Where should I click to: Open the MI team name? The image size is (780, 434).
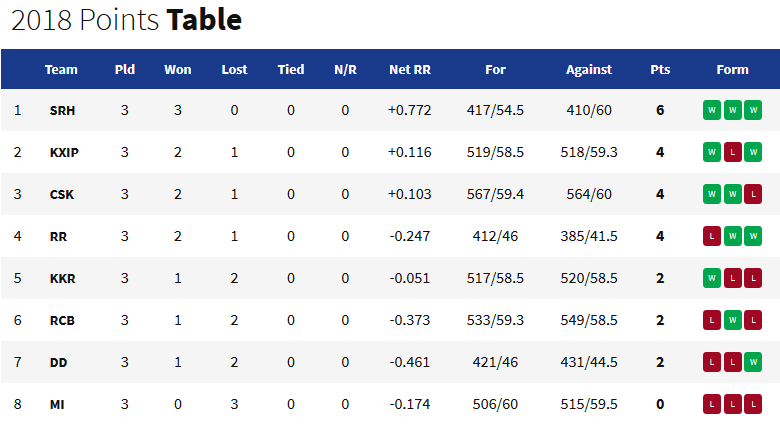pos(57,405)
